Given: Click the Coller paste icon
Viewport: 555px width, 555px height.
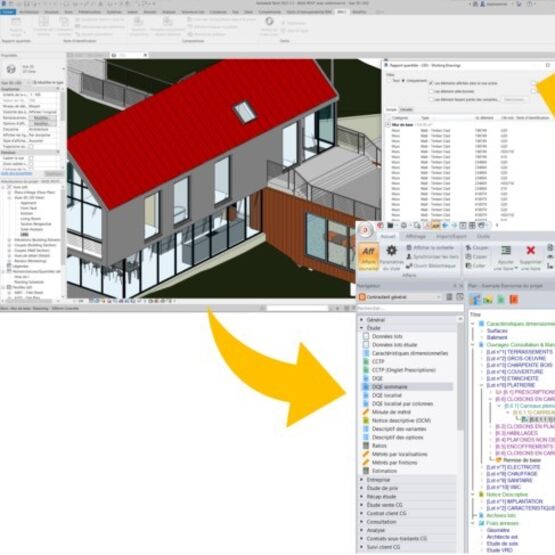Looking at the screenshot, I should pos(468,265).
